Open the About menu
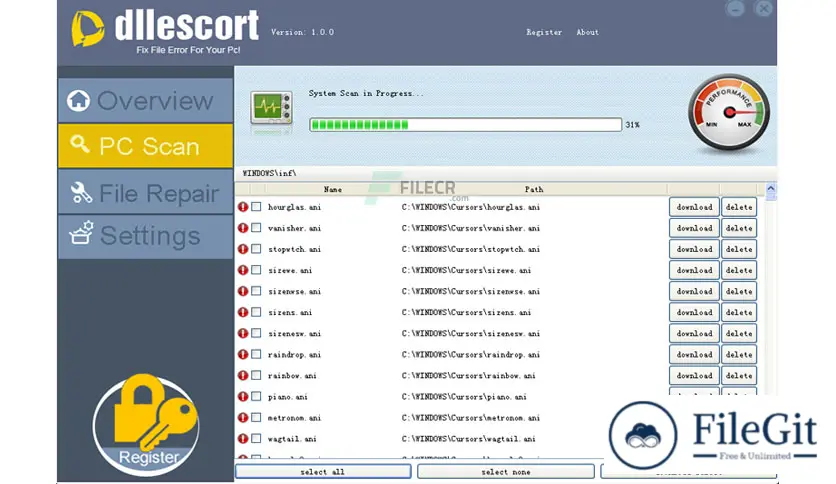836x484 pixels. click(587, 32)
